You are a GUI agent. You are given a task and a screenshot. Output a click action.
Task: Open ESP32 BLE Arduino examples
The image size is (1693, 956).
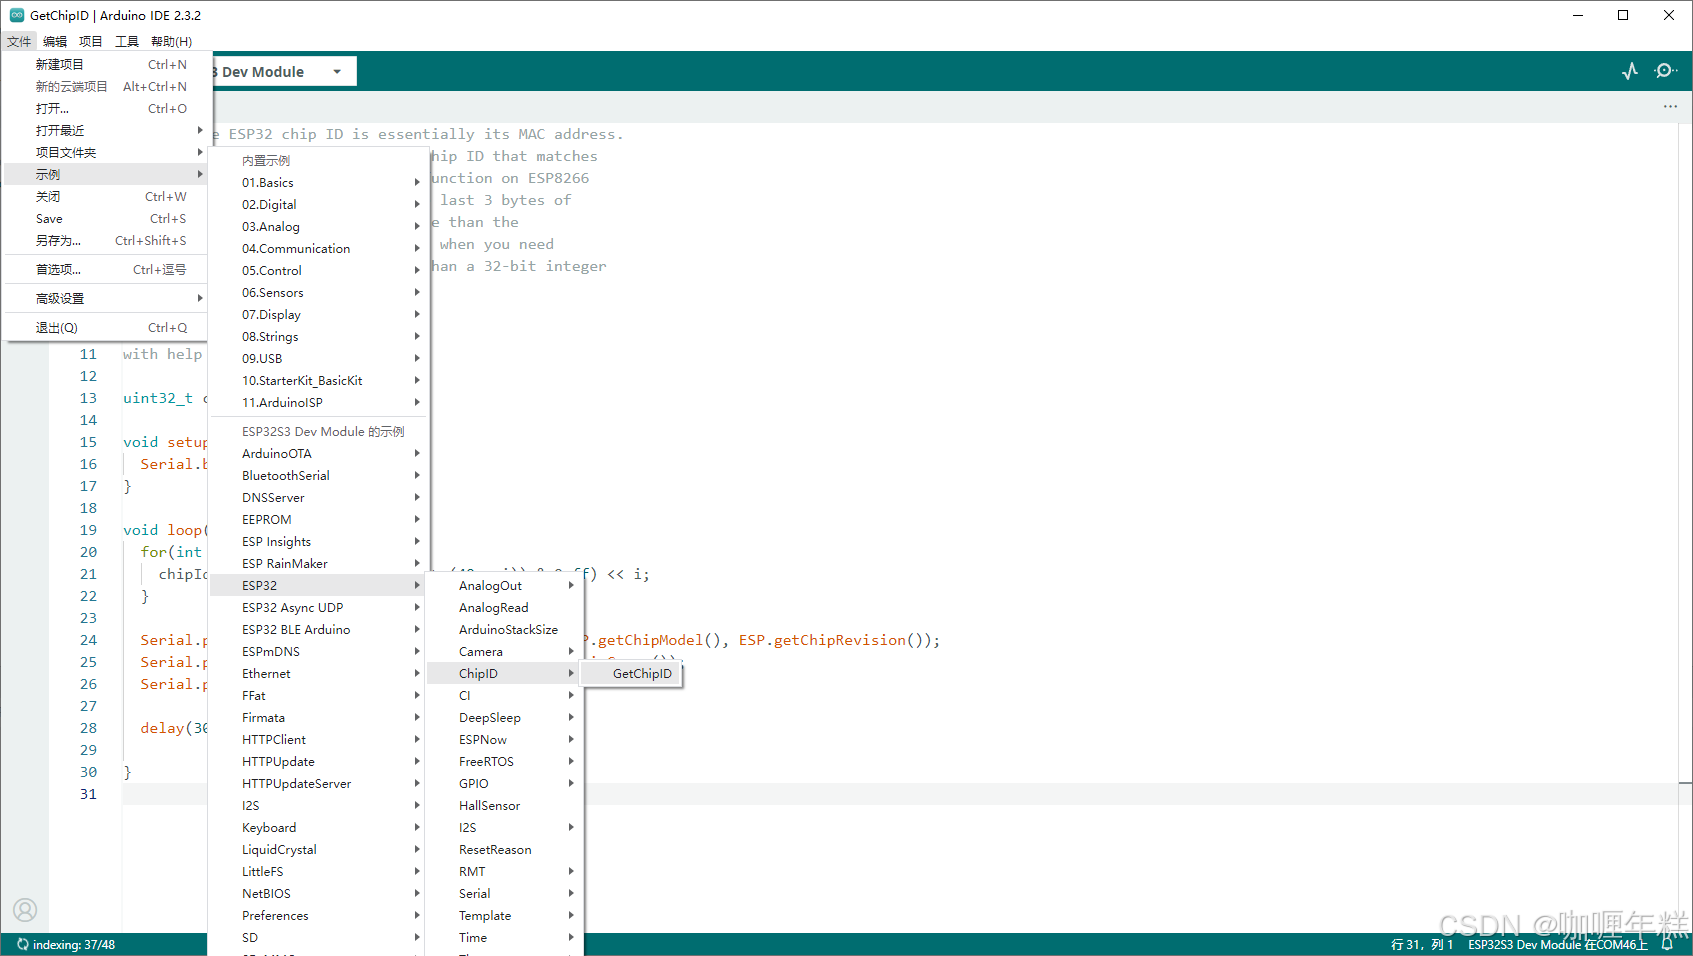pyautogui.click(x=318, y=629)
